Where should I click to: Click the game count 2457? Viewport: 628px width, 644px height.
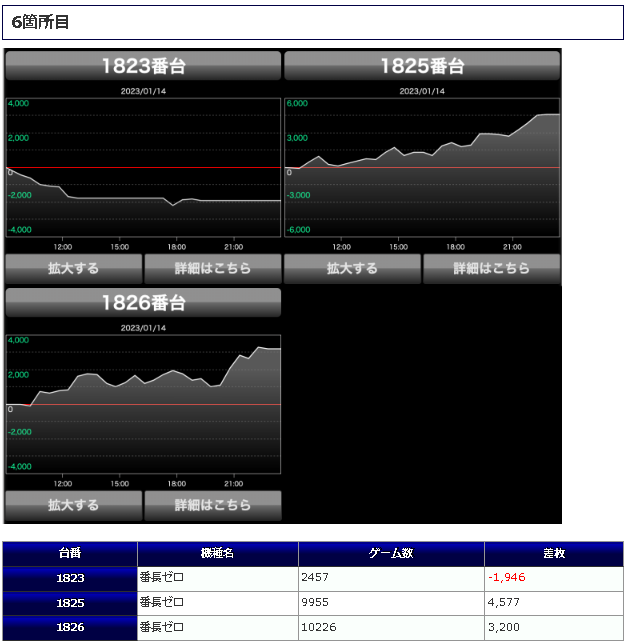point(315,577)
